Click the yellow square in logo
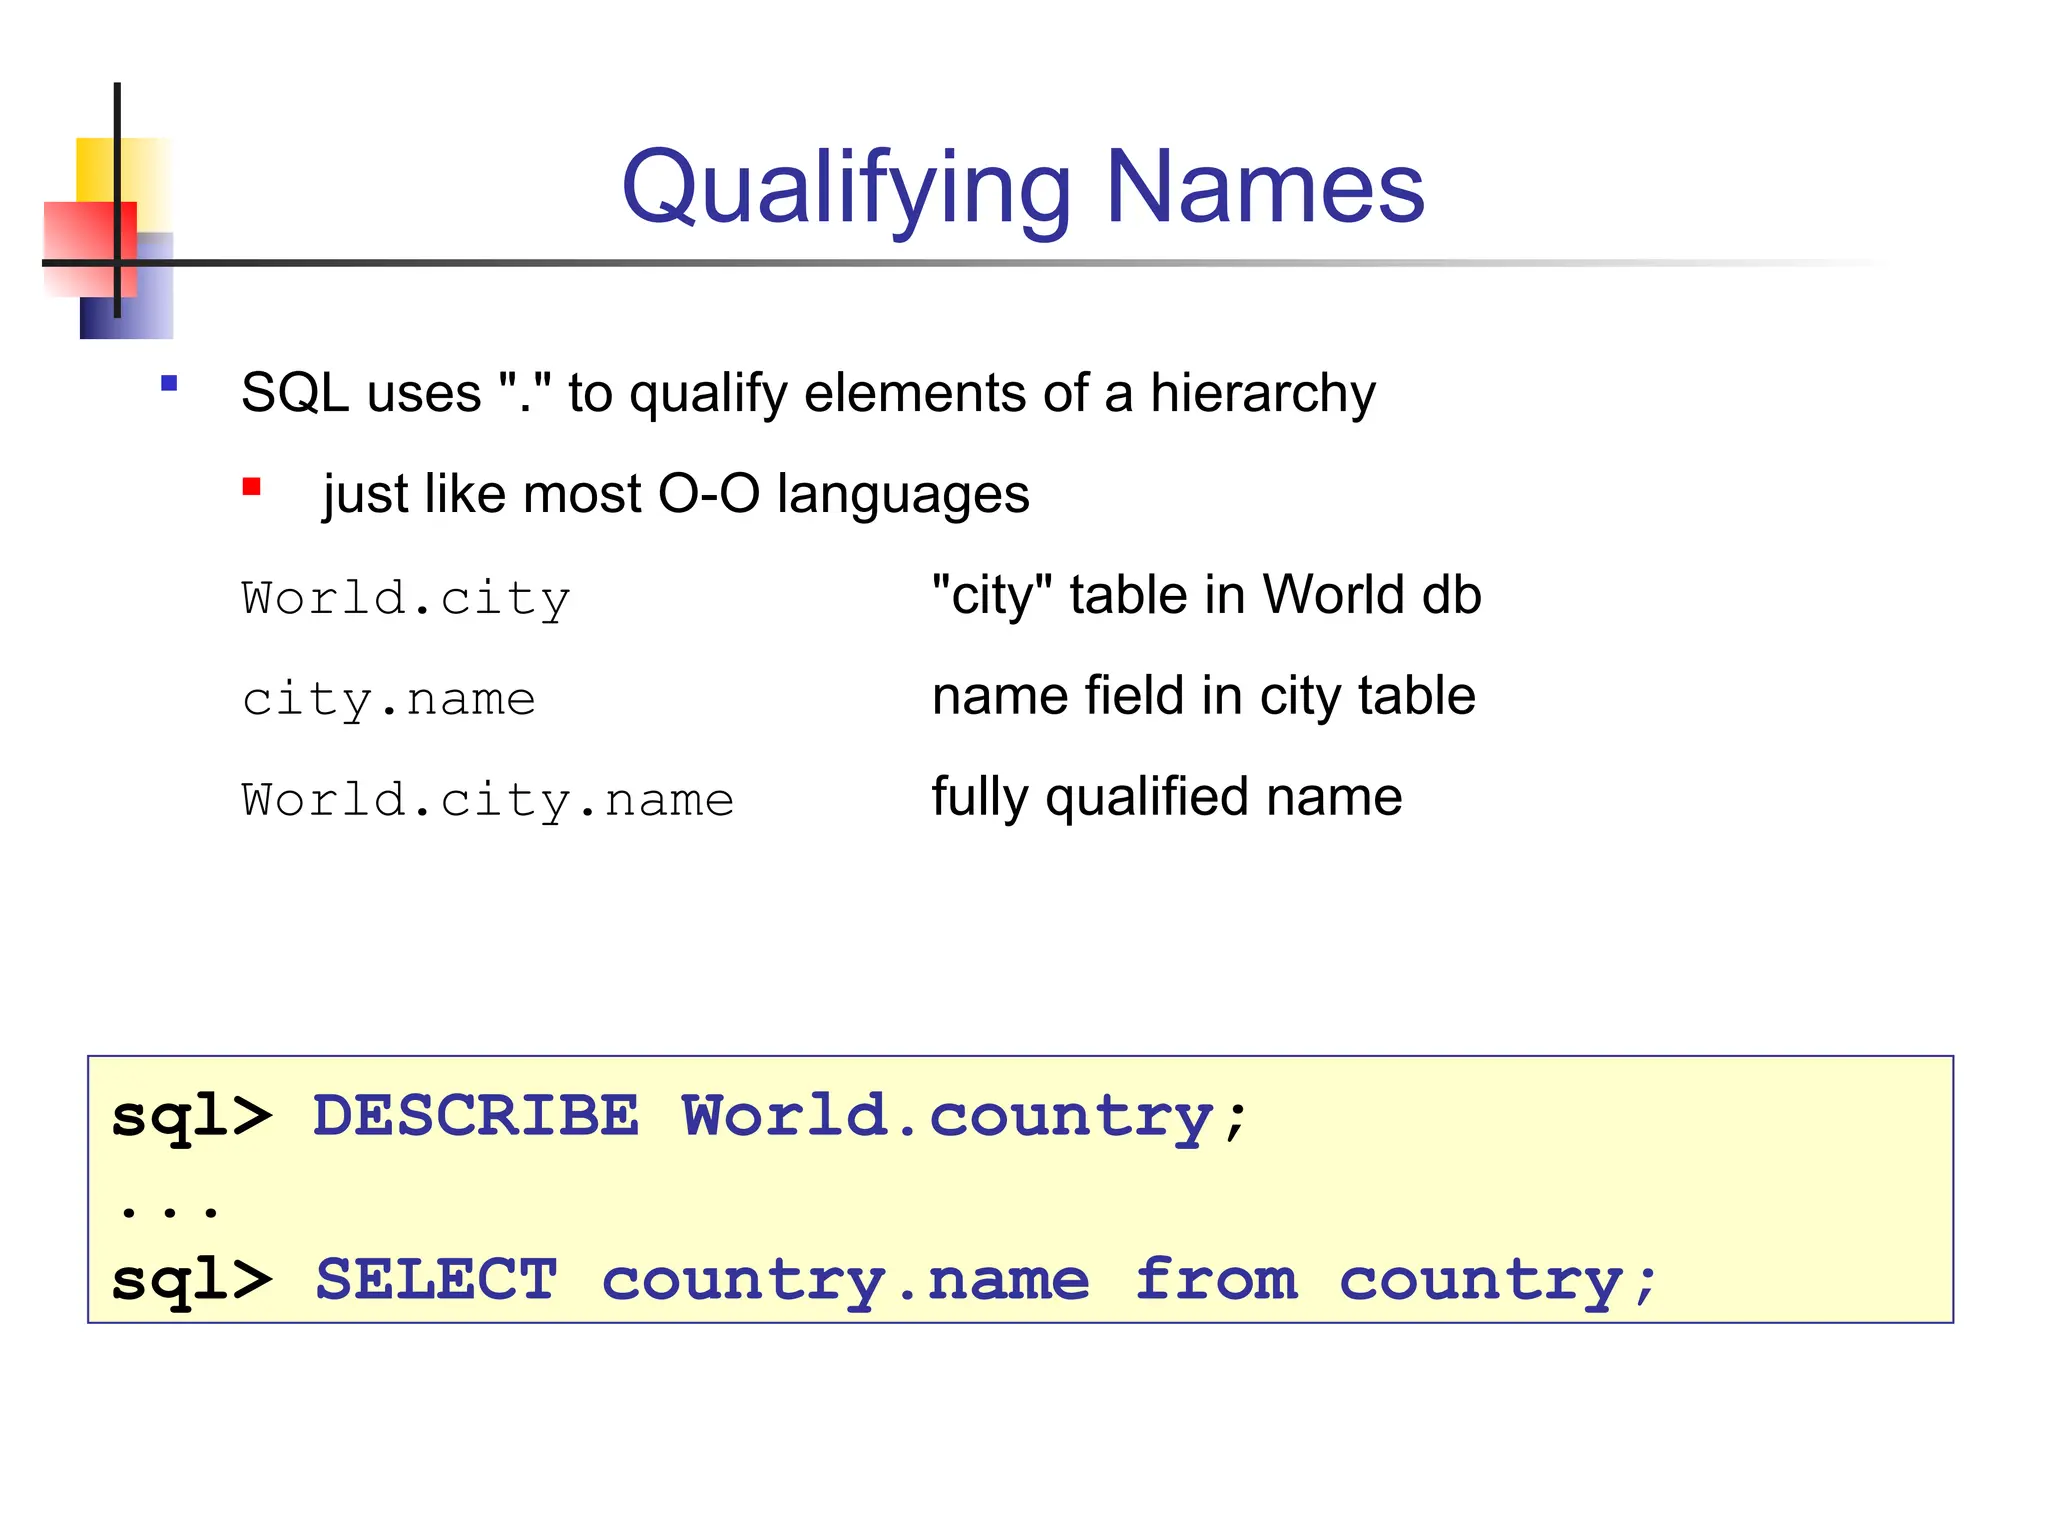The image size is (2048, 1536). (97, 168)
